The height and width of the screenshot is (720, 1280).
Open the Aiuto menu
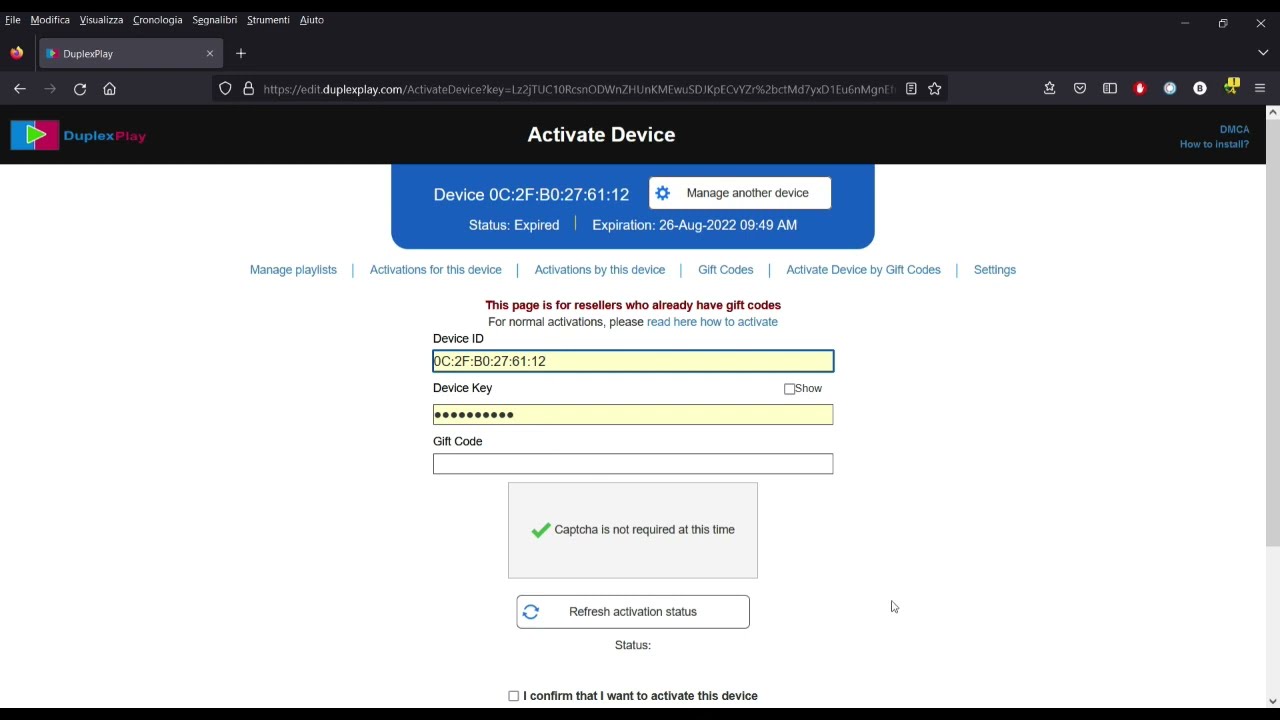312,20
